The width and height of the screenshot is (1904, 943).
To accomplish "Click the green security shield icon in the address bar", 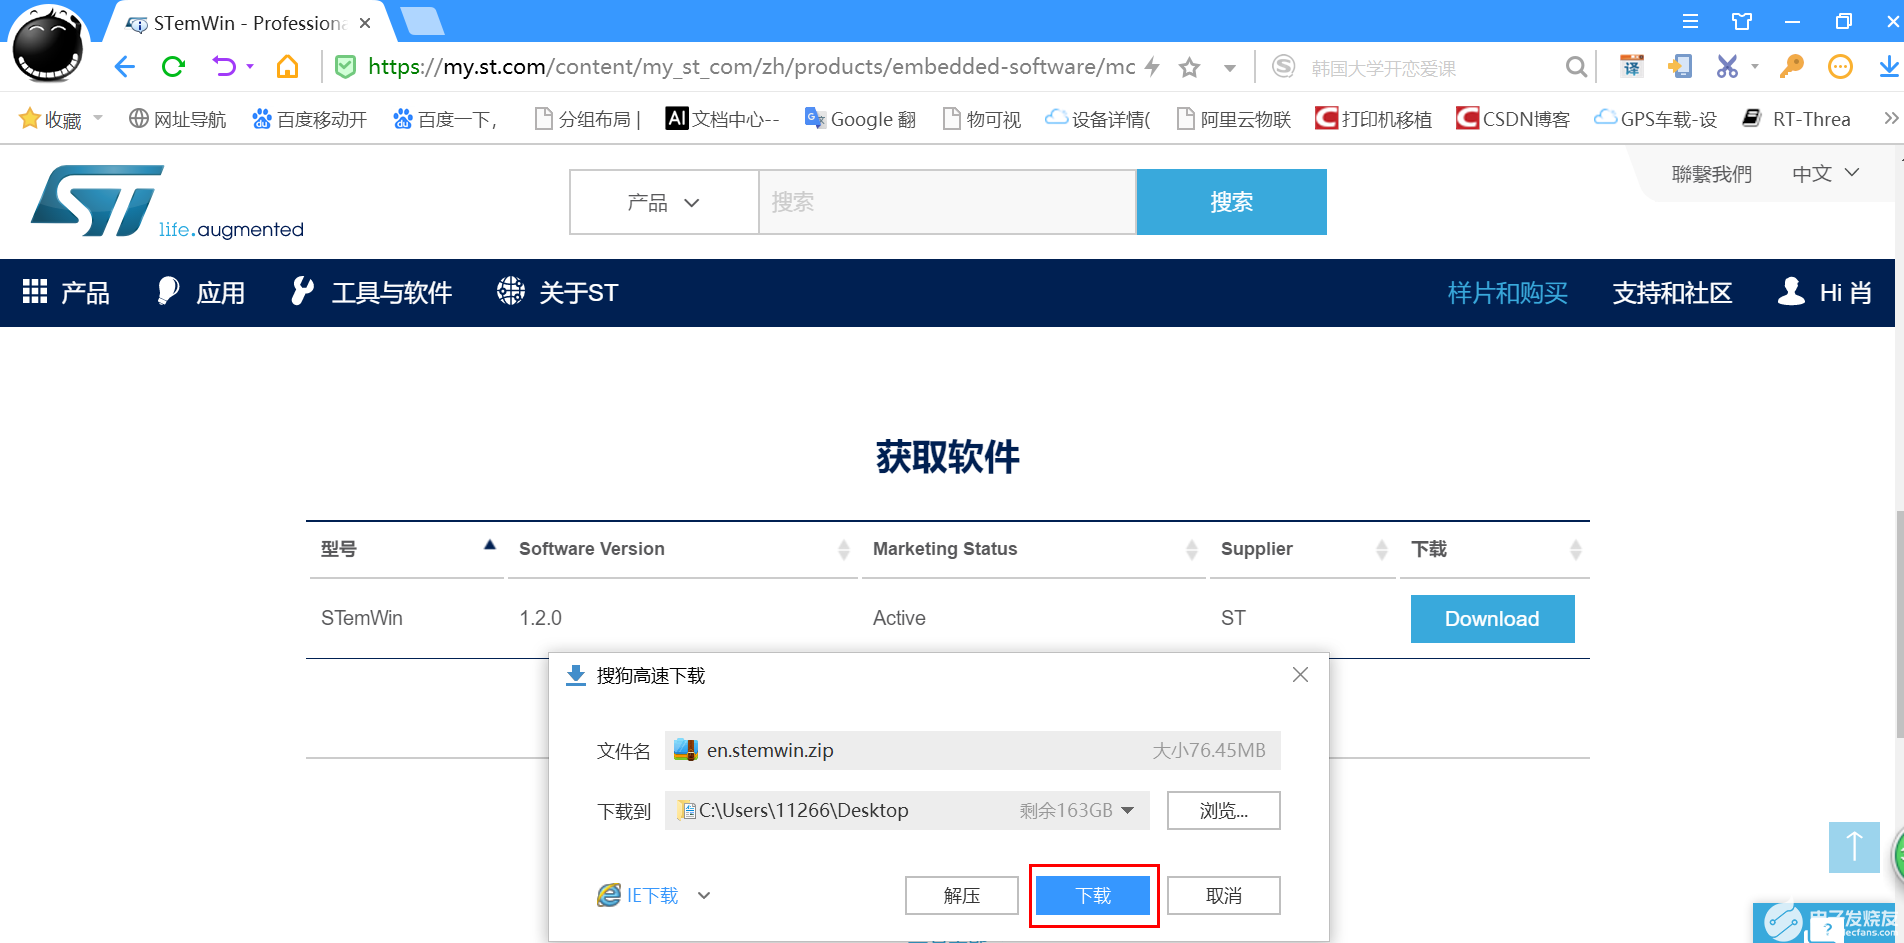I will pyautogui.click(x=345, y=67).
